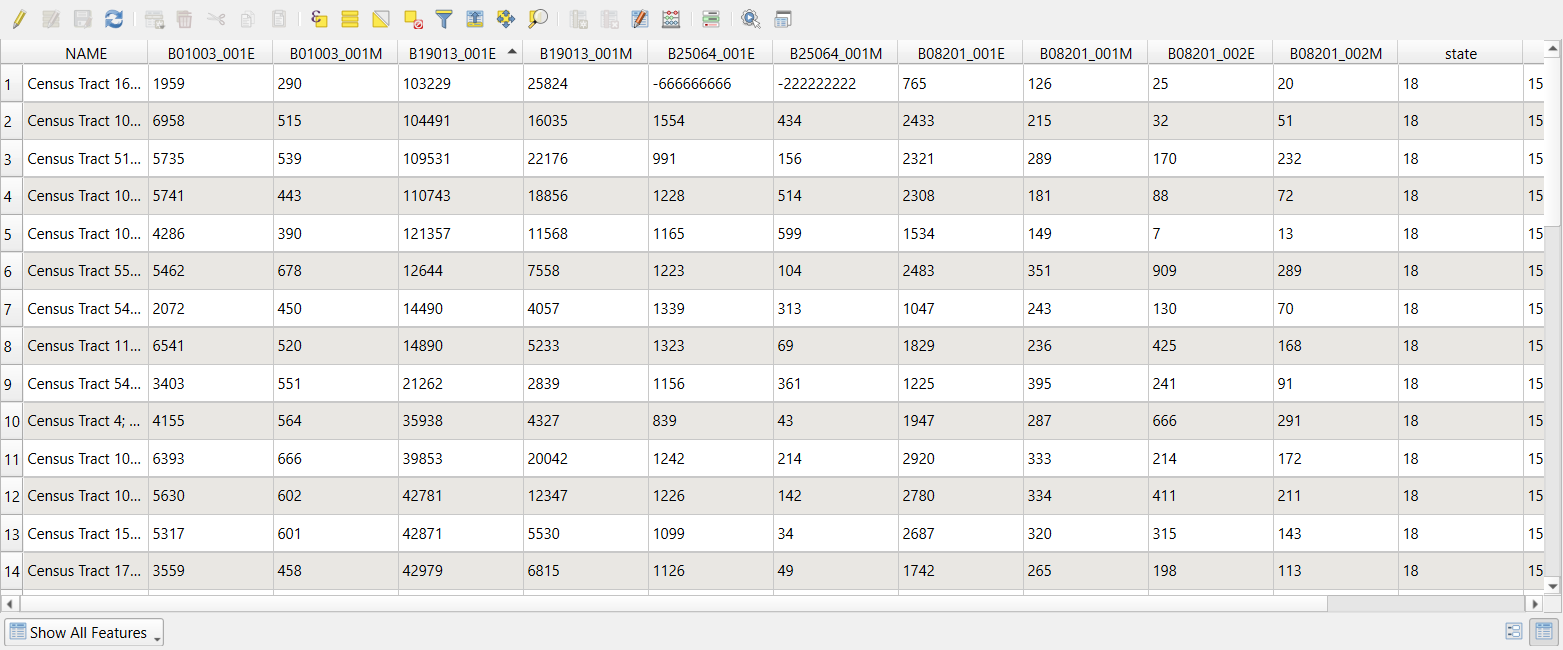
Task: Sort by the B25064_001E column header
Action: click(710, 53)
